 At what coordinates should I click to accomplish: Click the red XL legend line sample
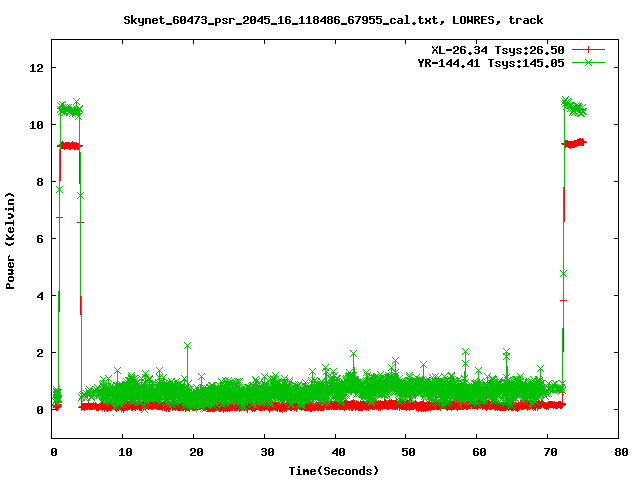[x=588, y=50]
